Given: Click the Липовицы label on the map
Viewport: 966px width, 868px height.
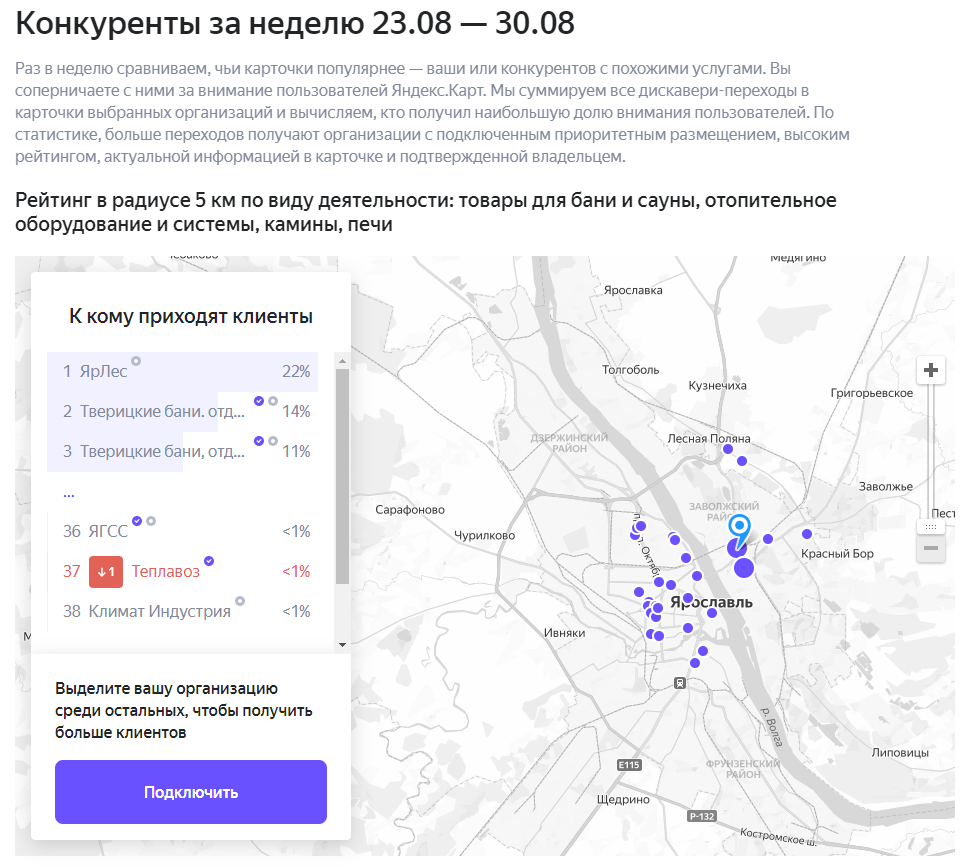Looking at the screenshot, I should click(x=900, y=753).
